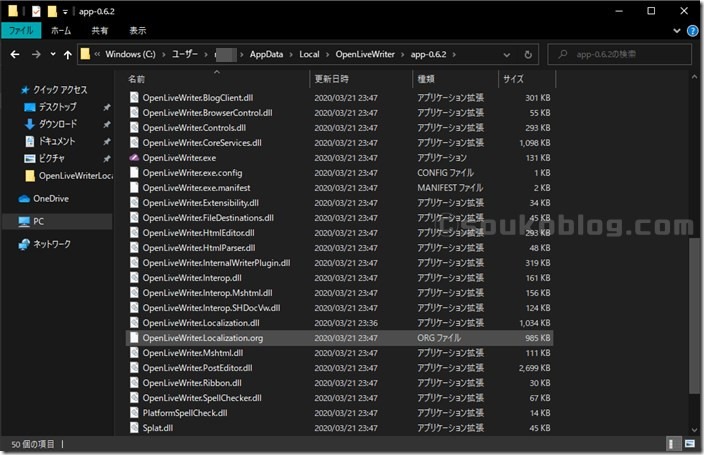Open the ホーム ribbon tab

pyautogui.click(x=61, y=31)
